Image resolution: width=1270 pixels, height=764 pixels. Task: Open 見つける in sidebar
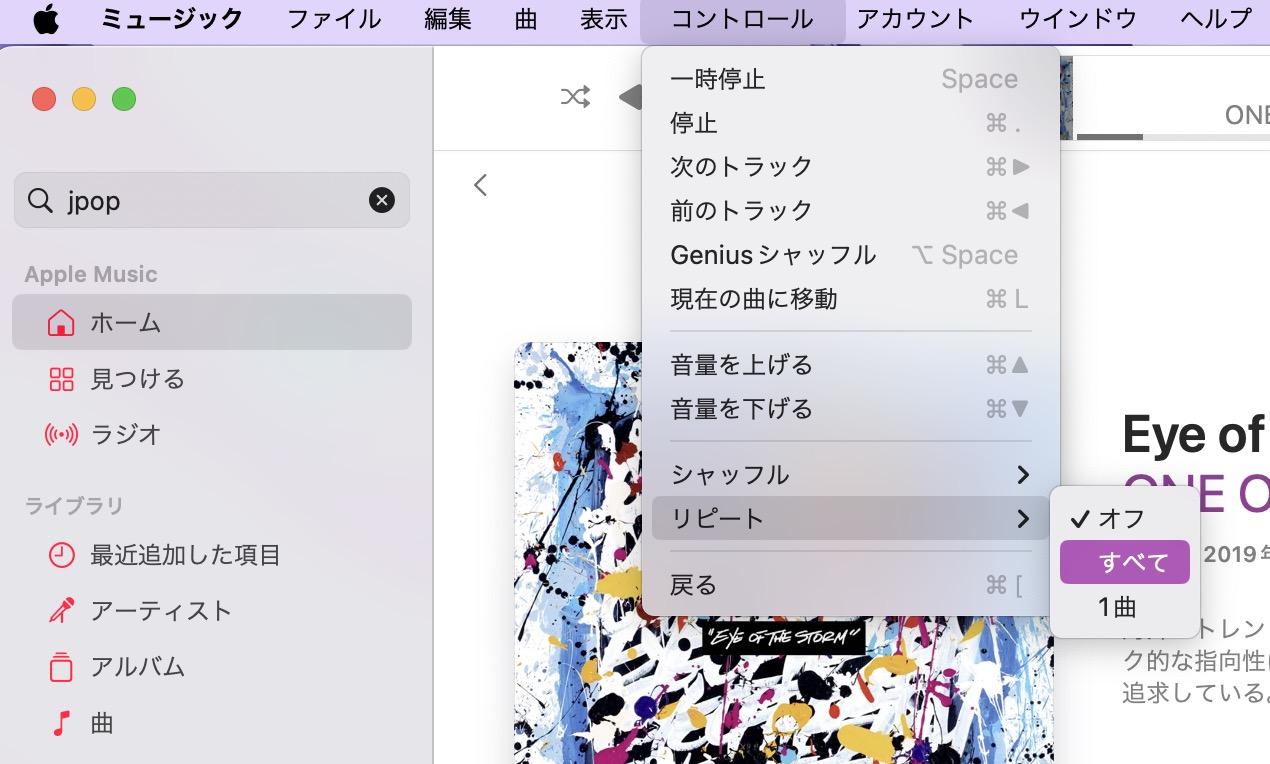[212, 379]
